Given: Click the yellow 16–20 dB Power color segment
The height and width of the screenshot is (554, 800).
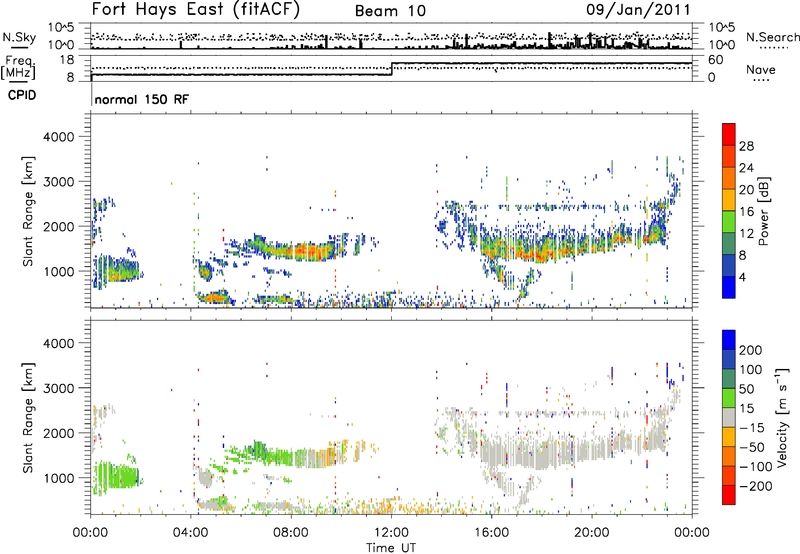Looking at the screenshot, I should click(729, 200).
